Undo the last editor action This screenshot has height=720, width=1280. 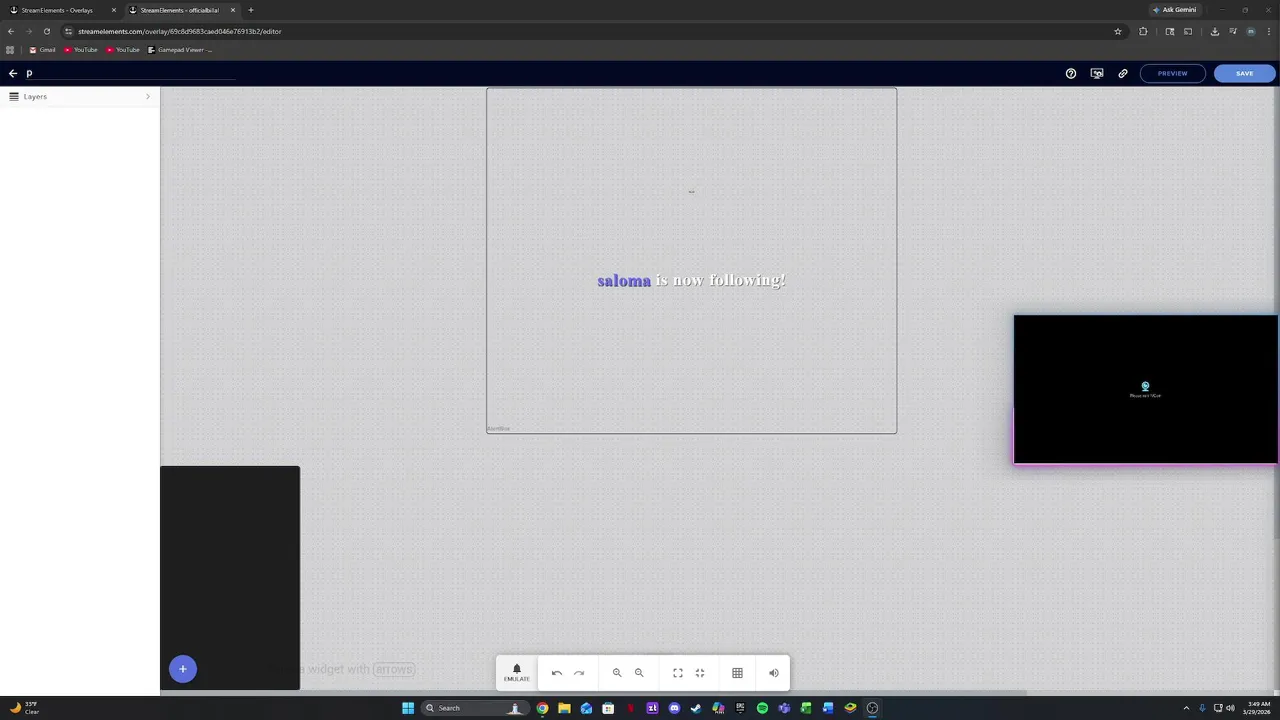[x=557, y=673]
